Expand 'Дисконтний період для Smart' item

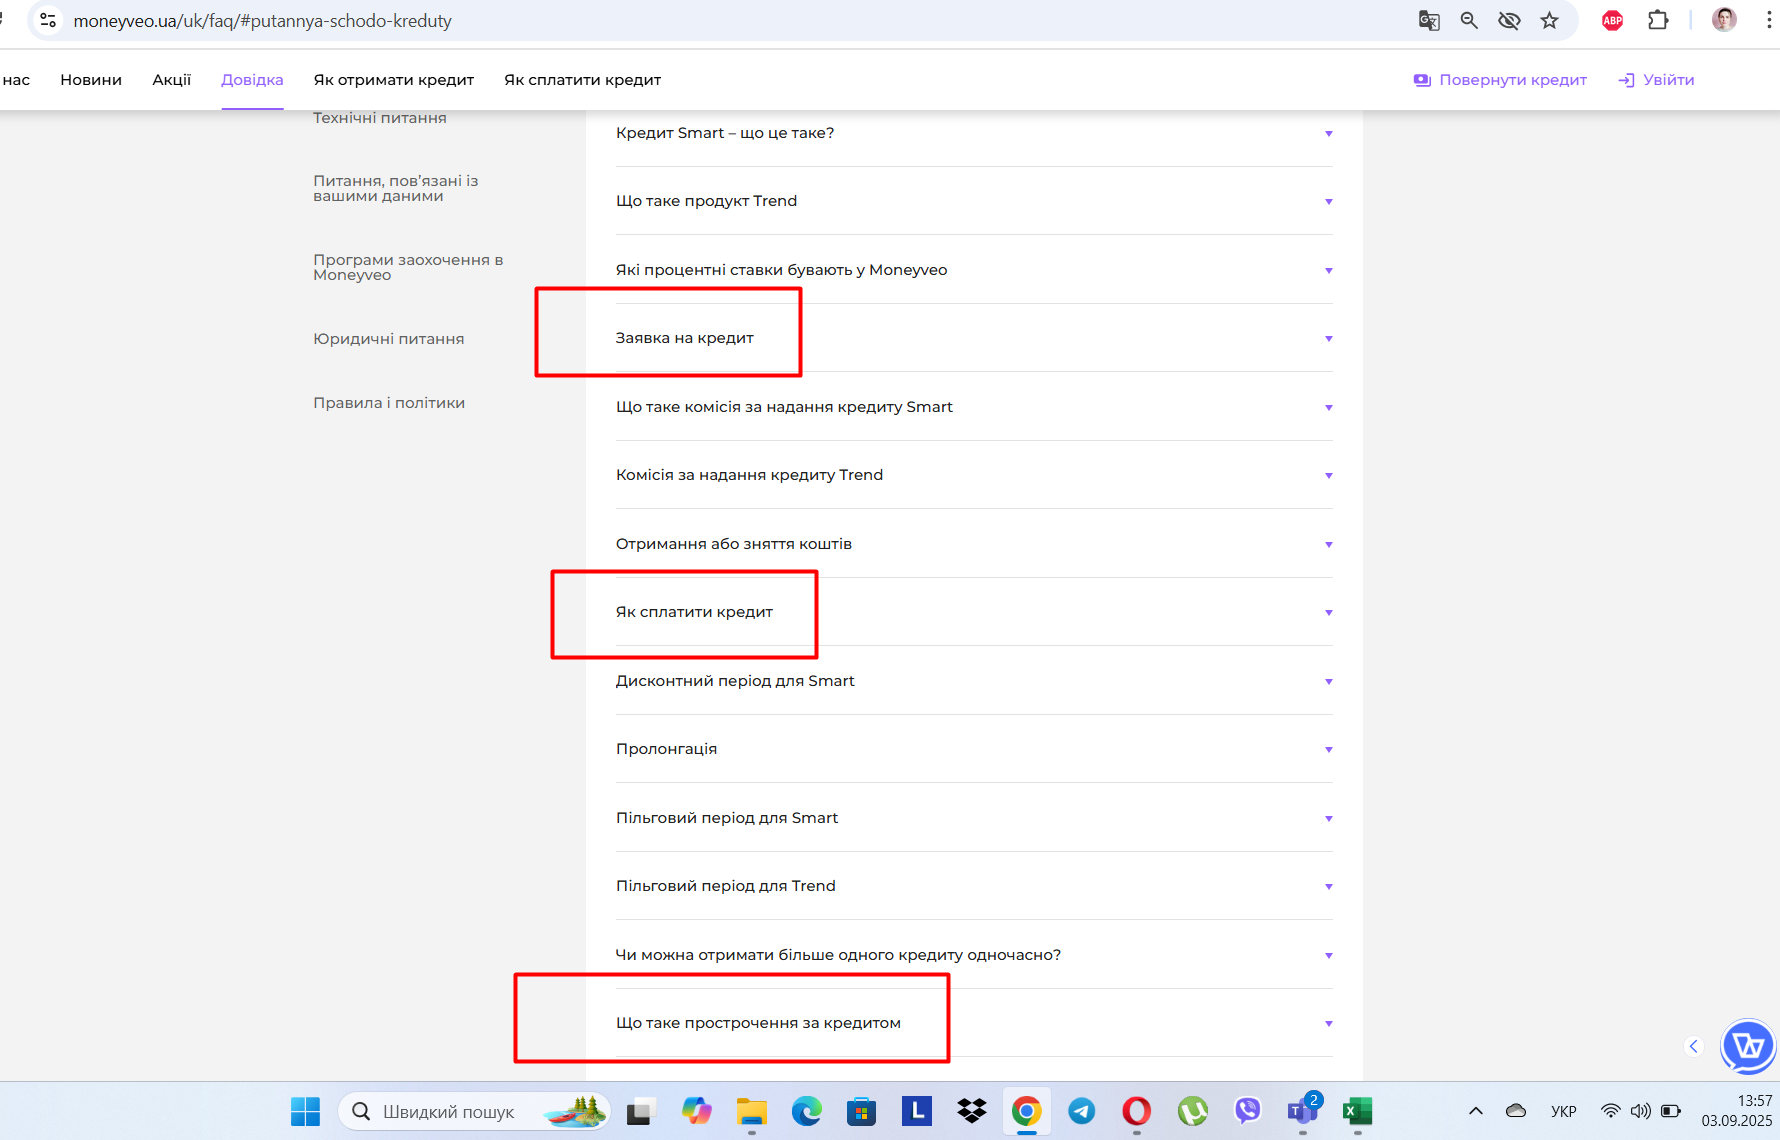point(974,681)
